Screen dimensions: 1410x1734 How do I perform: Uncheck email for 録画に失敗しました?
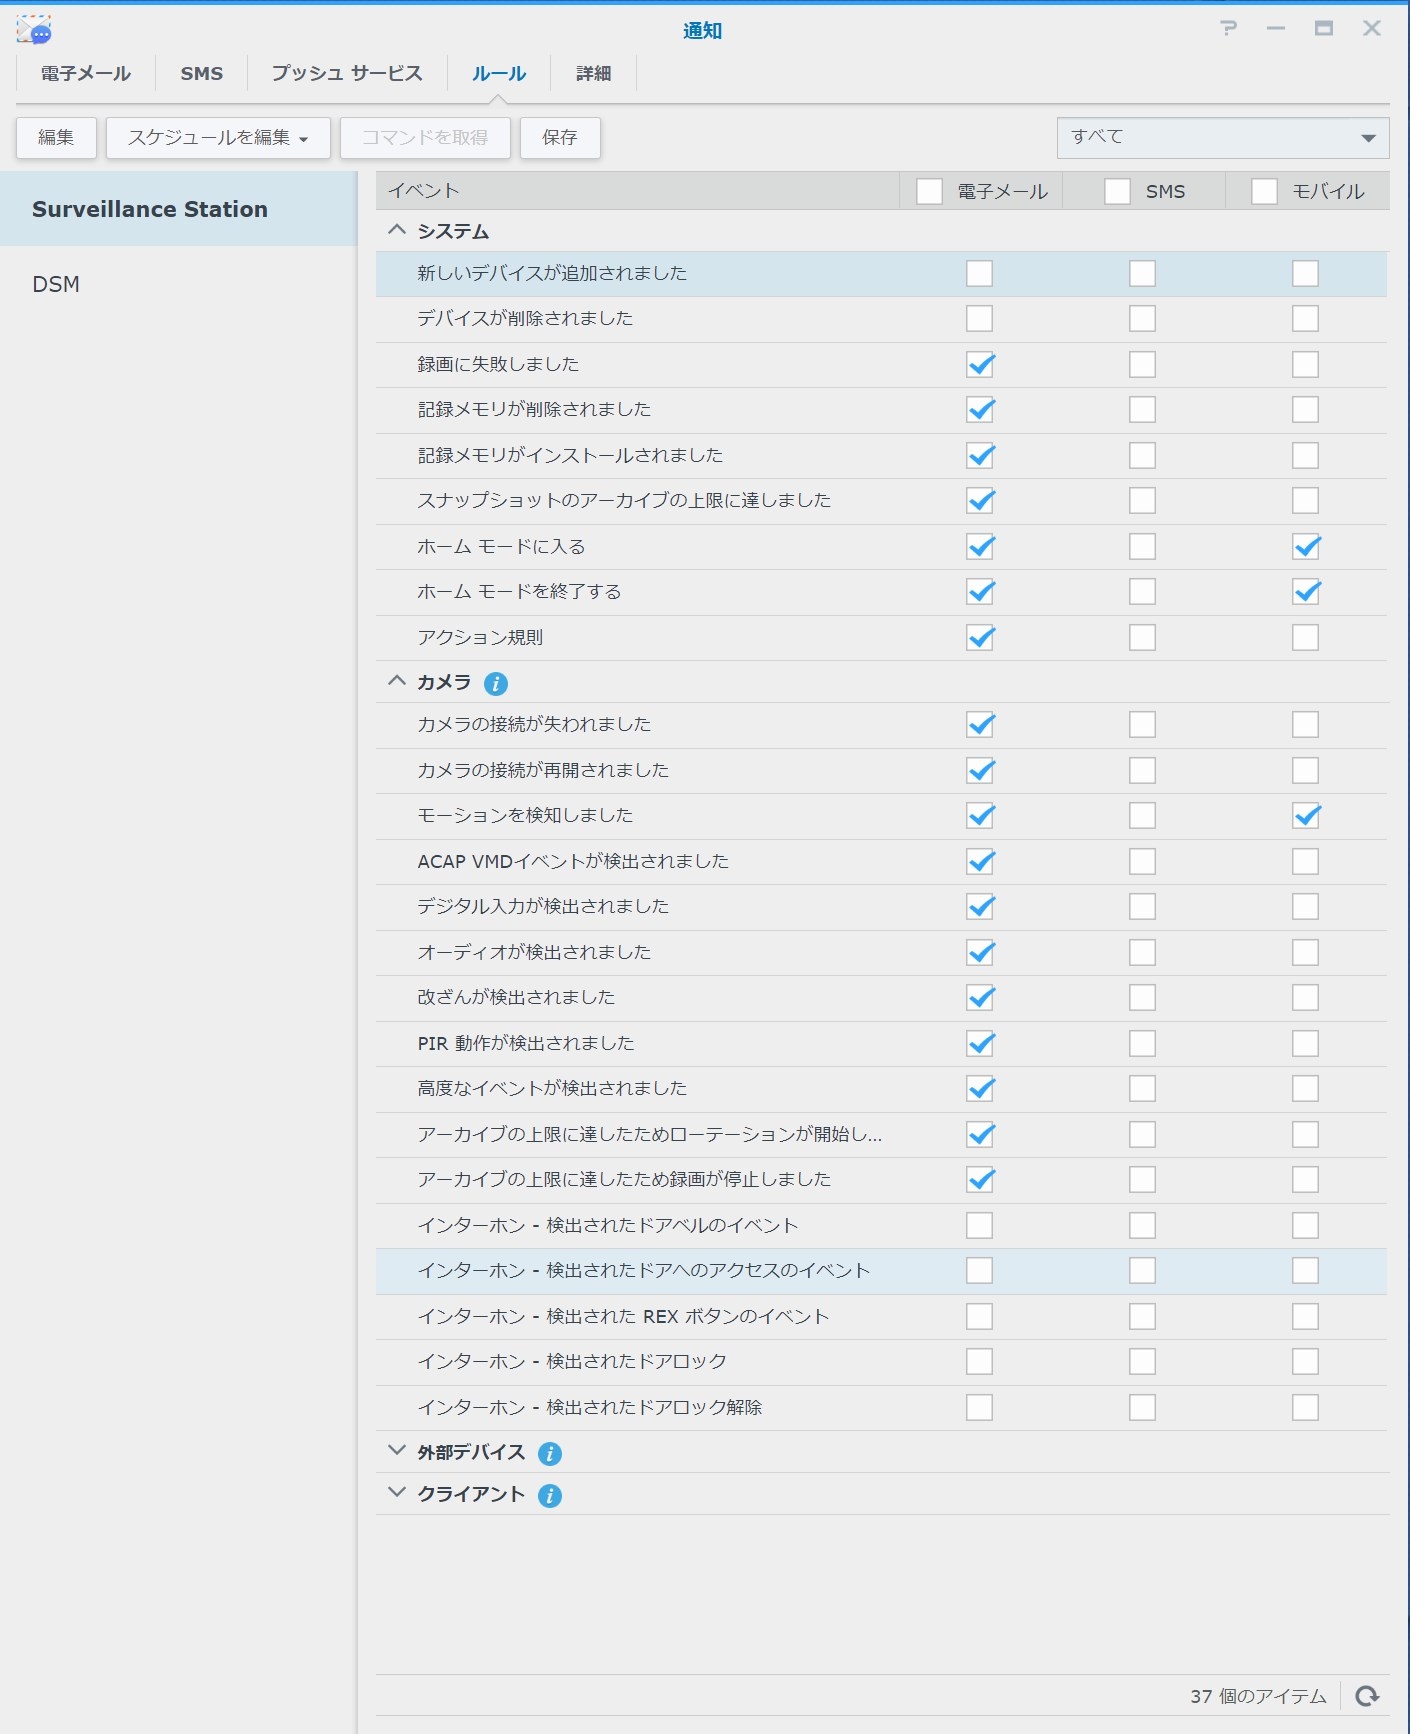click(980, 364)
